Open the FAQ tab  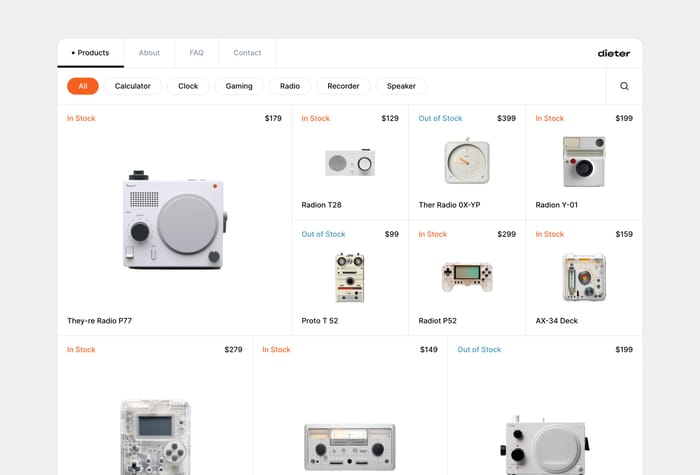point(196,53)
